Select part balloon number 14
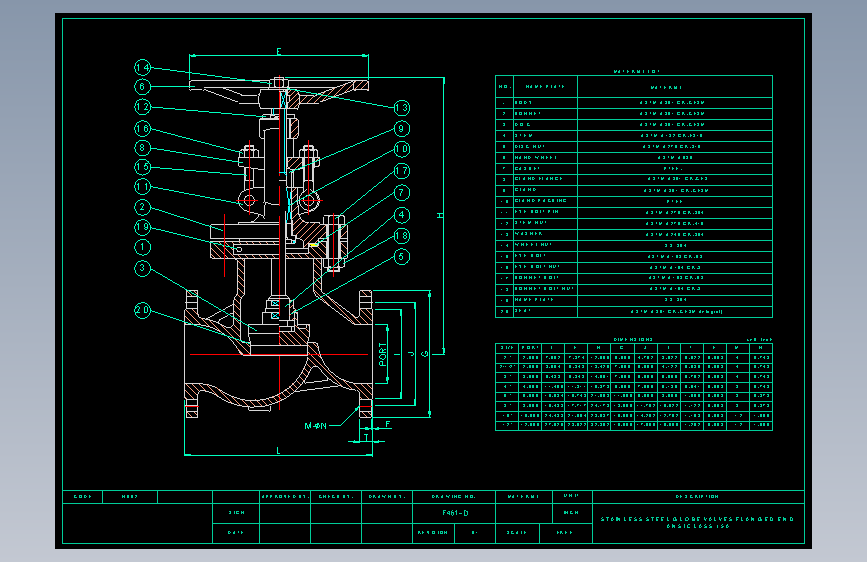Image resolution: width=867 pixels, height=562 pixels. 143,67
